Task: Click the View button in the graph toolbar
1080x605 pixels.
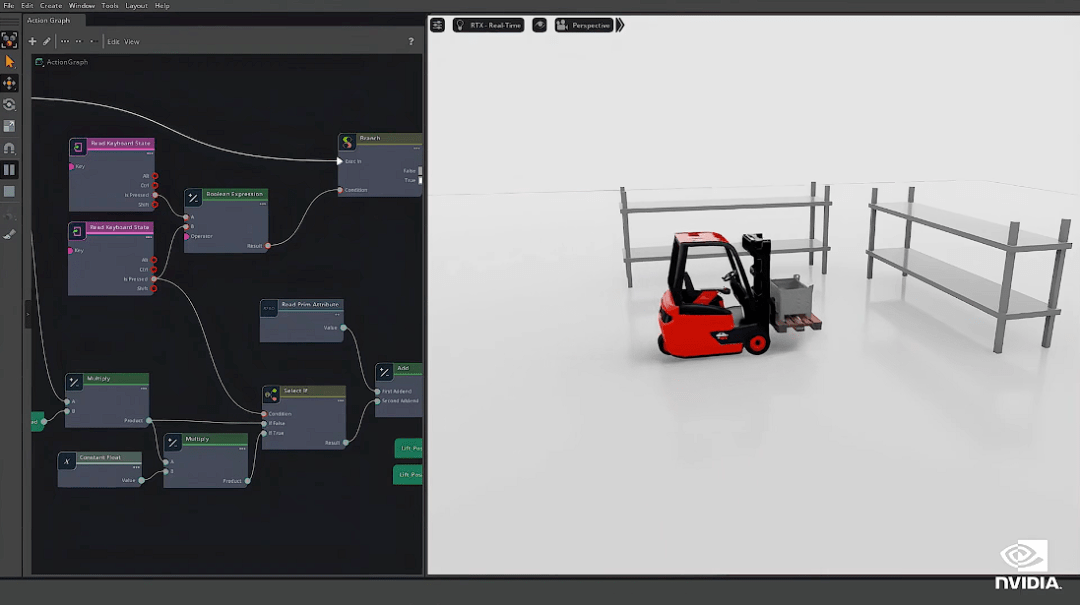Action: pyautogui.click(x=132, y=42)
